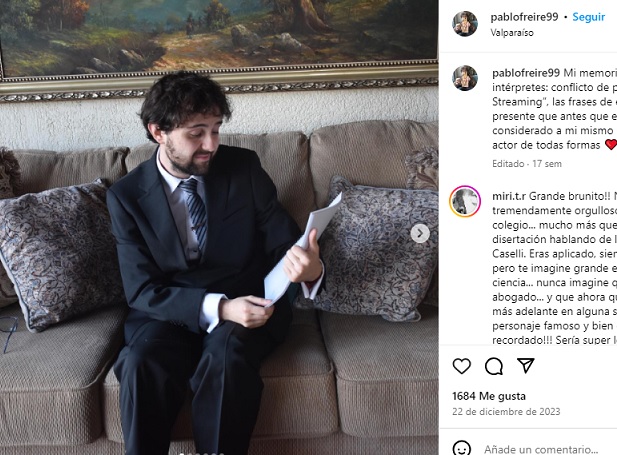The image size is (617, 455).
Task: View miri.t.r story ring avatar
Action: [x=465, y=201]
